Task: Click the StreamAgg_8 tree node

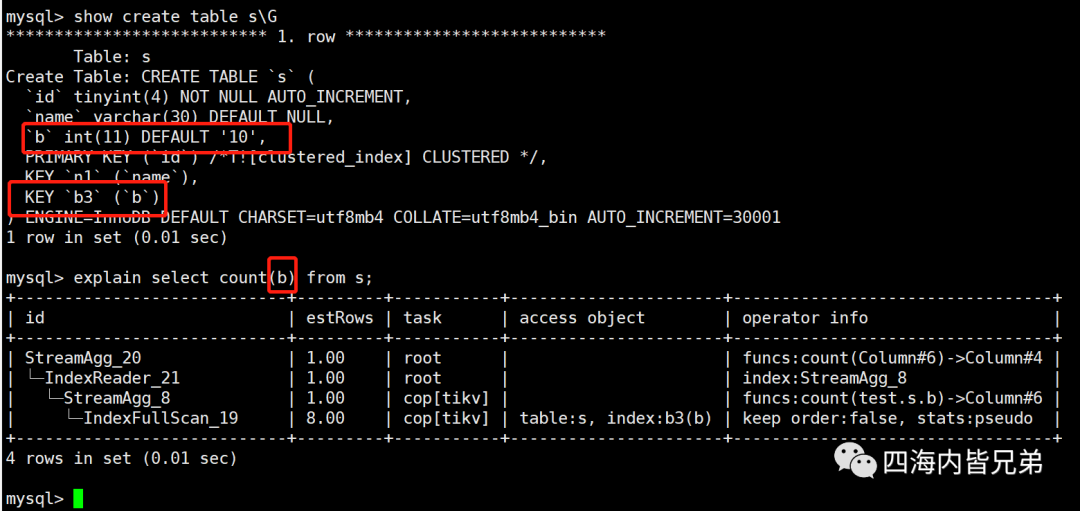Action: click(x=114, y=397)
